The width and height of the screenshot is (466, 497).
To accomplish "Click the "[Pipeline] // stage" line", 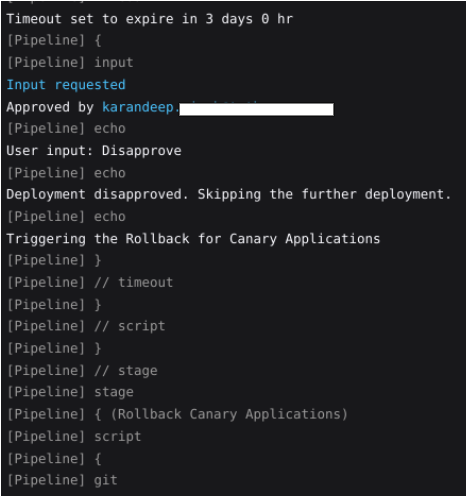I will point(82,370).
